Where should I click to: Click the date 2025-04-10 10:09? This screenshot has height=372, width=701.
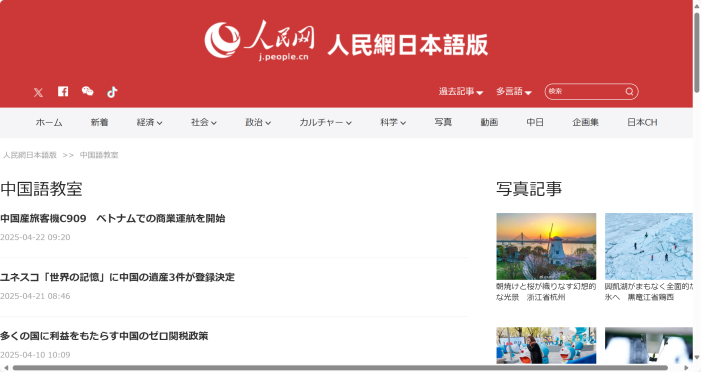click(35, 355)
